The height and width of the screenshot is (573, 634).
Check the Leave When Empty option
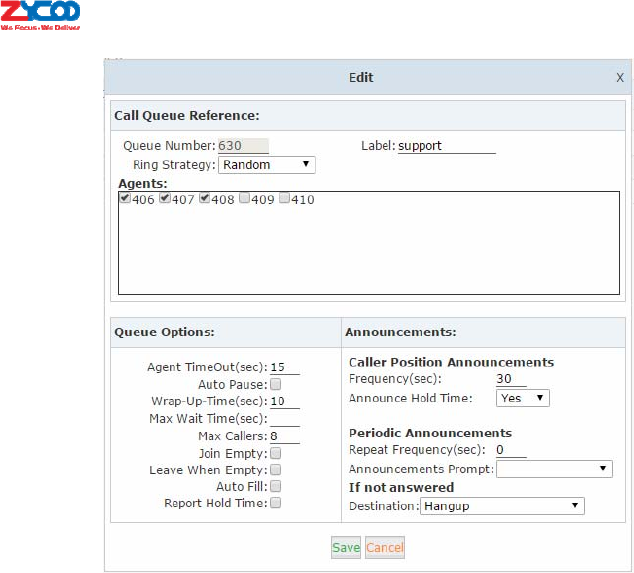pyautogui.click(x=276, y=469)
